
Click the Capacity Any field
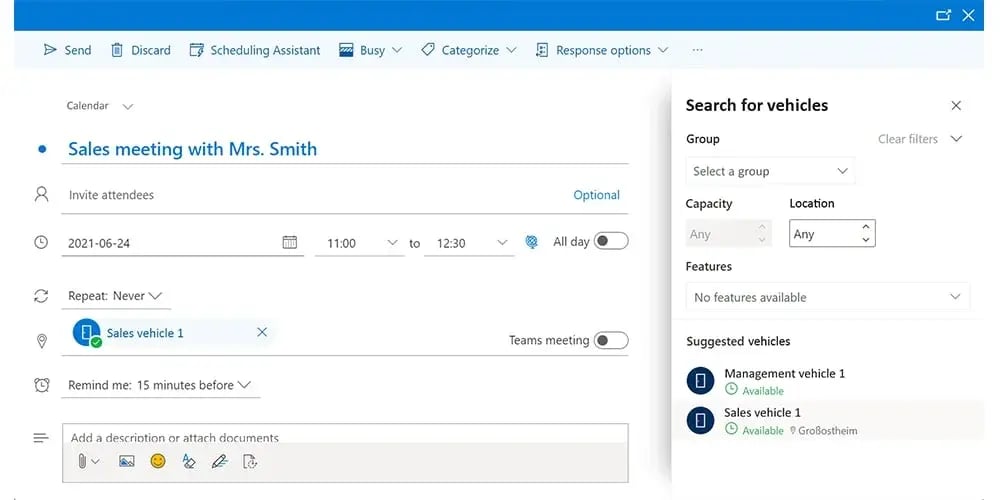pos(728,233)
